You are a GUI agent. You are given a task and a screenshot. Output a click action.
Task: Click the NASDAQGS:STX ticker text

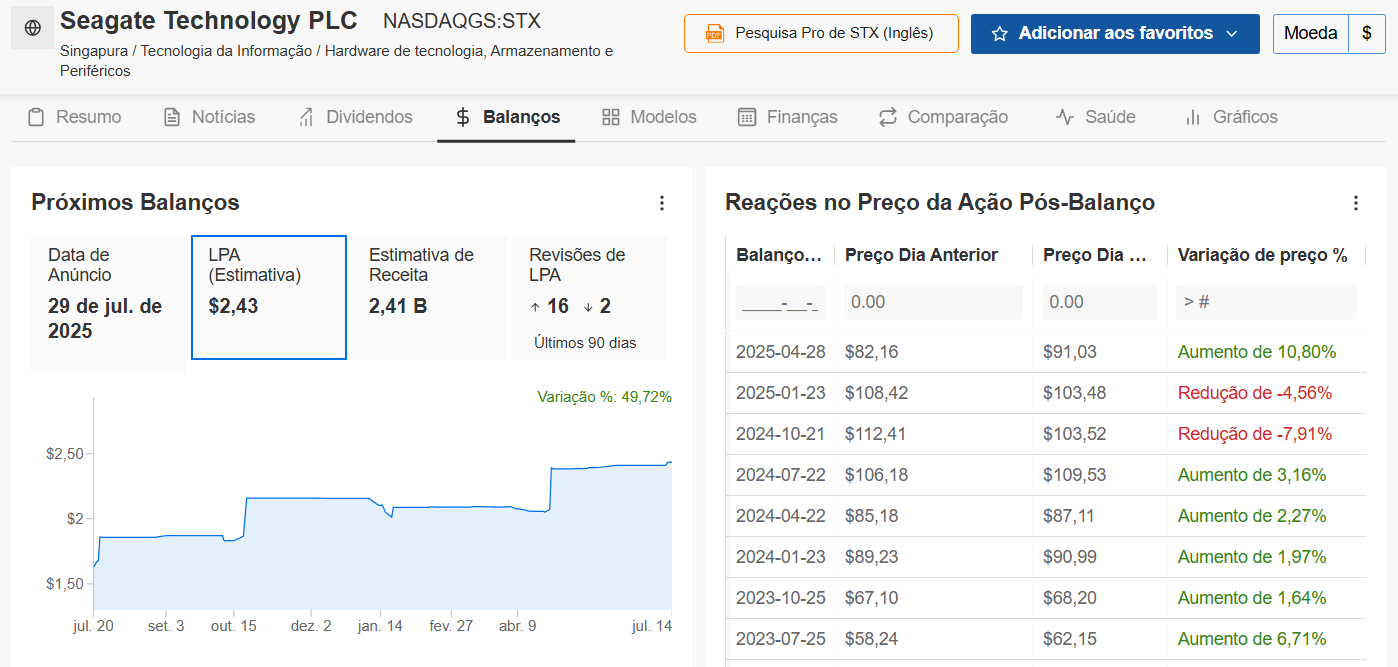[x=462, y=21]
